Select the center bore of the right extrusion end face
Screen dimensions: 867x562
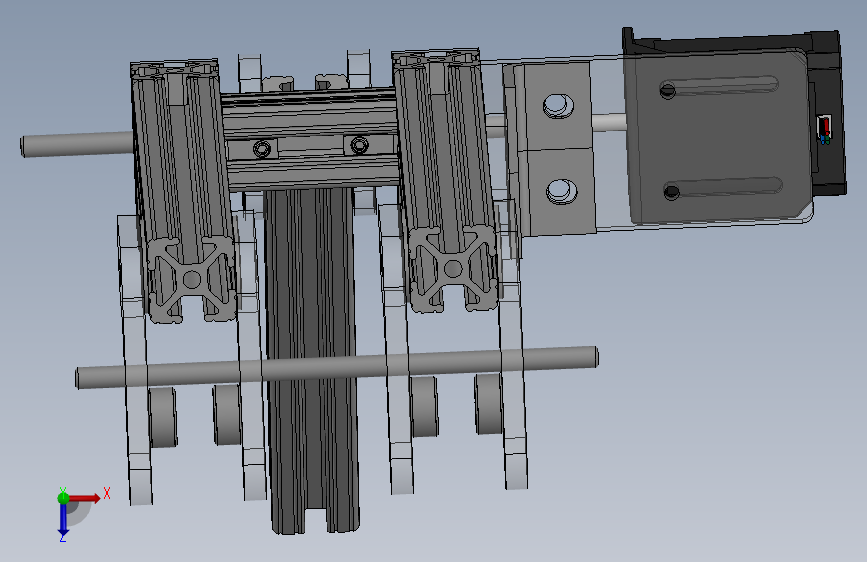[x=453, y=269]
